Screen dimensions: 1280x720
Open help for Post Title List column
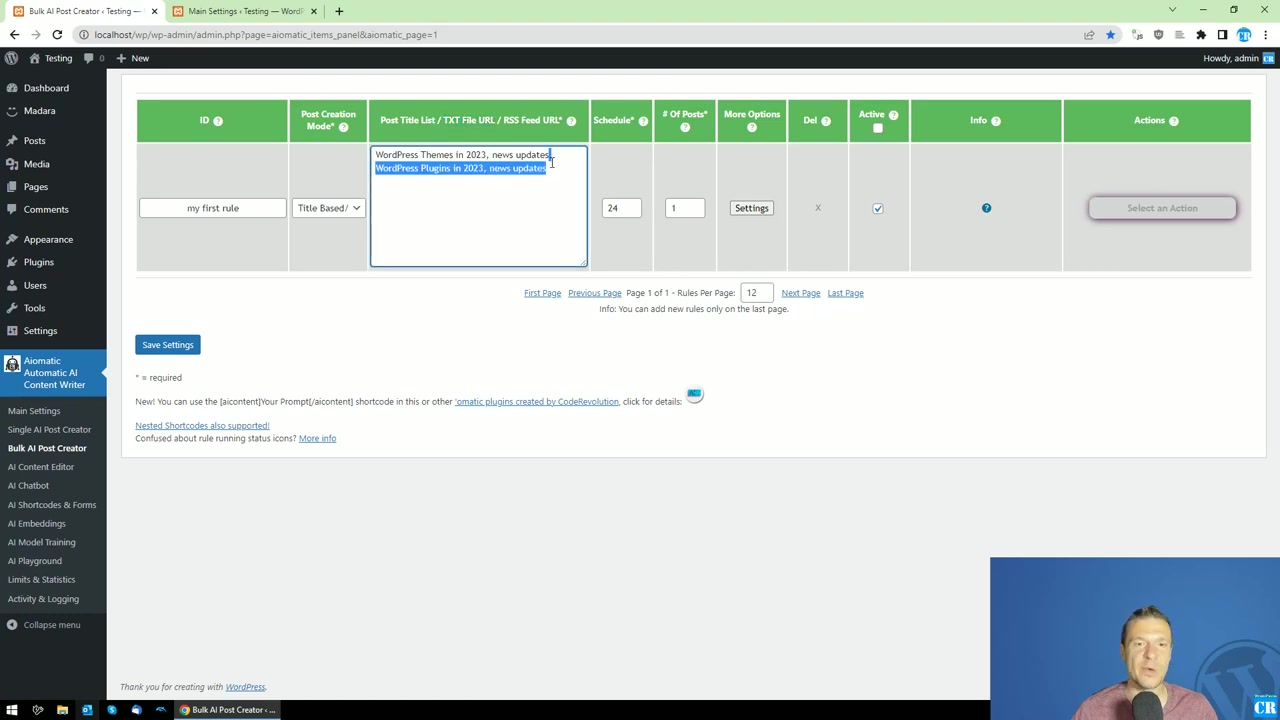(x=571, y=121)
